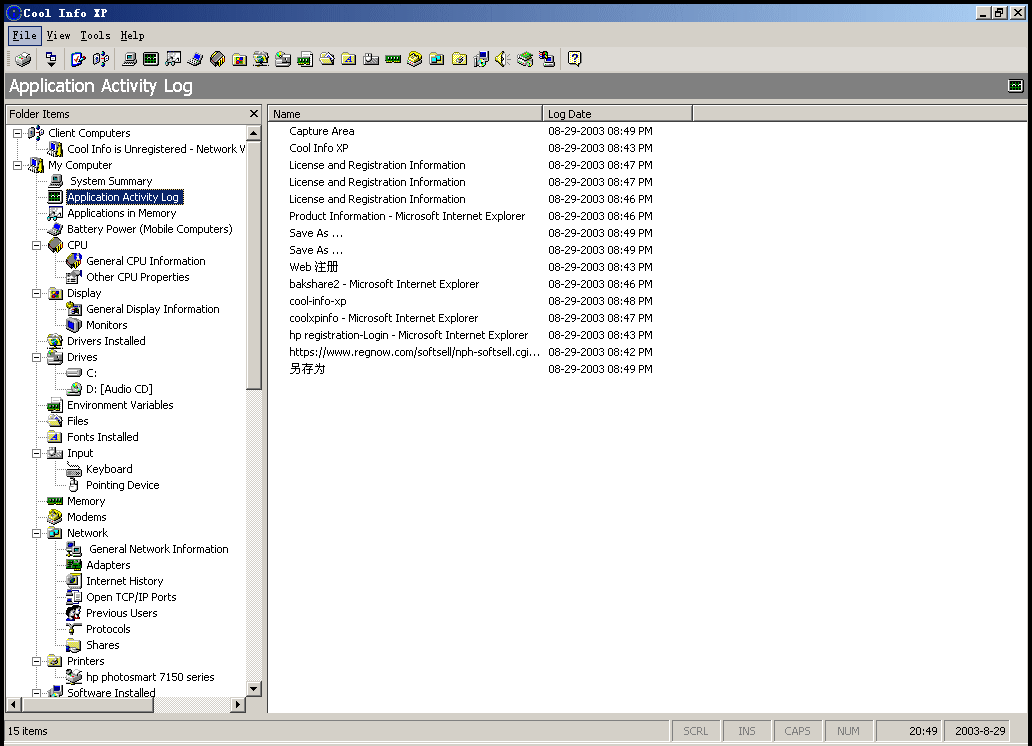Select Open TCP/IP Ports tree item
This screenshot has height=746, width=1032.
coord(131,597)
